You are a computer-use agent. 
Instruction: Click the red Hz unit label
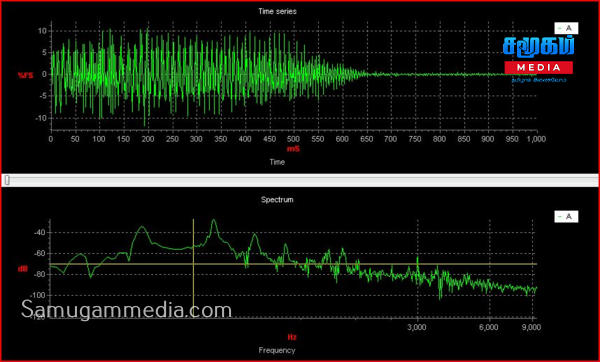click(292, 337)
